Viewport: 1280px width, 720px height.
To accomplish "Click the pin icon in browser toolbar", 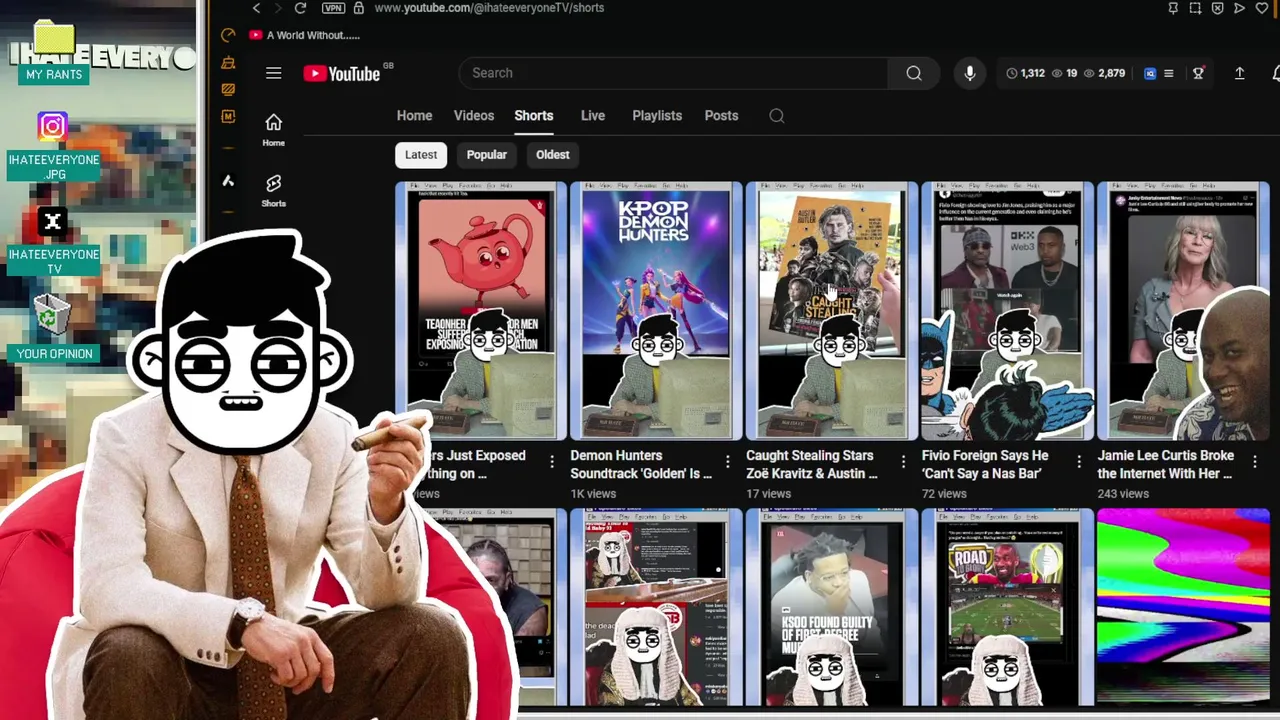I will (x=1173, y=8).
